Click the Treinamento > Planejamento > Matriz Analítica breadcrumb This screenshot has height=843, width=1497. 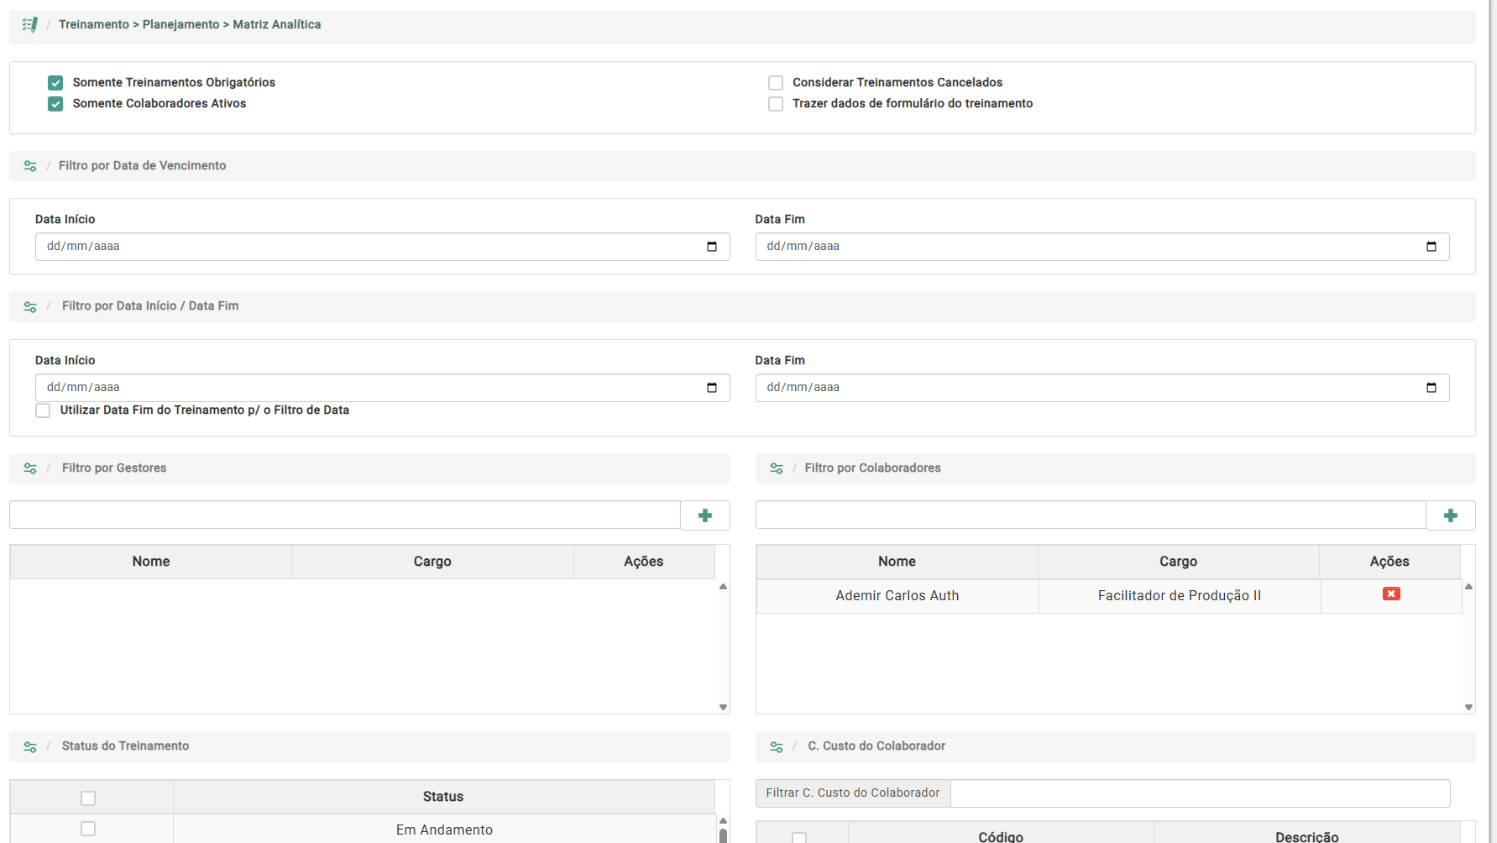point(189,25)
